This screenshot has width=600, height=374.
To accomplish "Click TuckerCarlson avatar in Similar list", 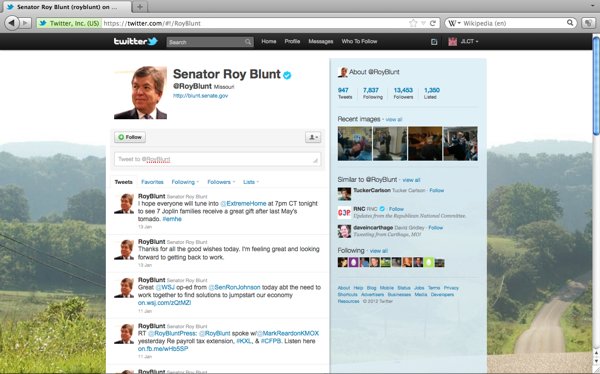I will tap(344, 194).
